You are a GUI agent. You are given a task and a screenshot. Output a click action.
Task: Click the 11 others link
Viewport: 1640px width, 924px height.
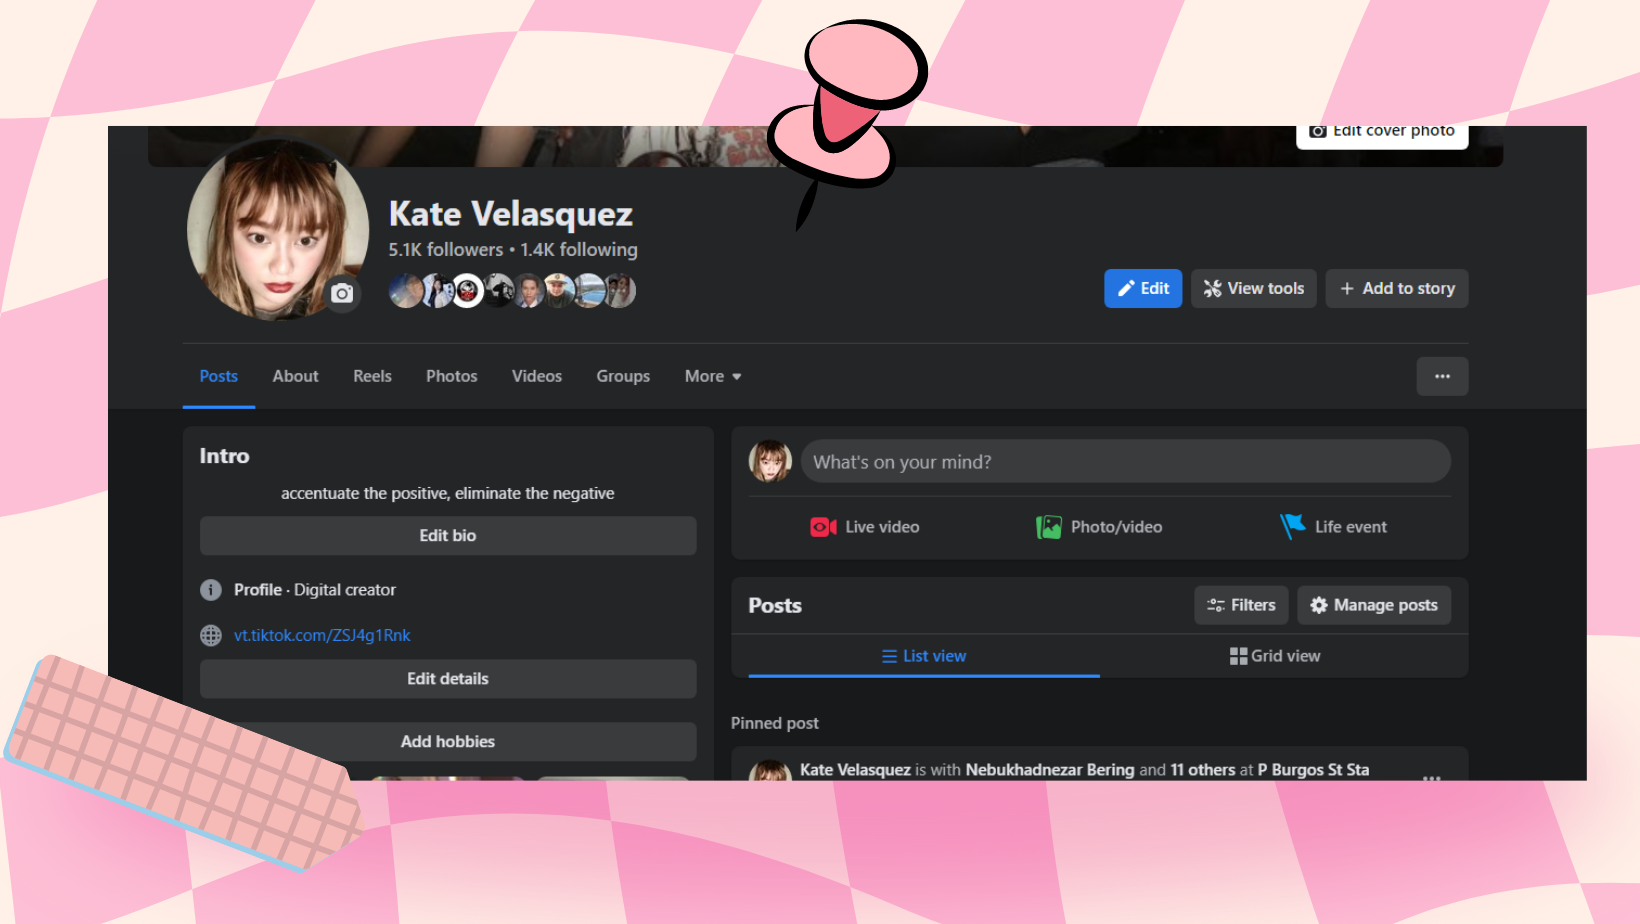pyautogui.click(x=1203, y=770)
